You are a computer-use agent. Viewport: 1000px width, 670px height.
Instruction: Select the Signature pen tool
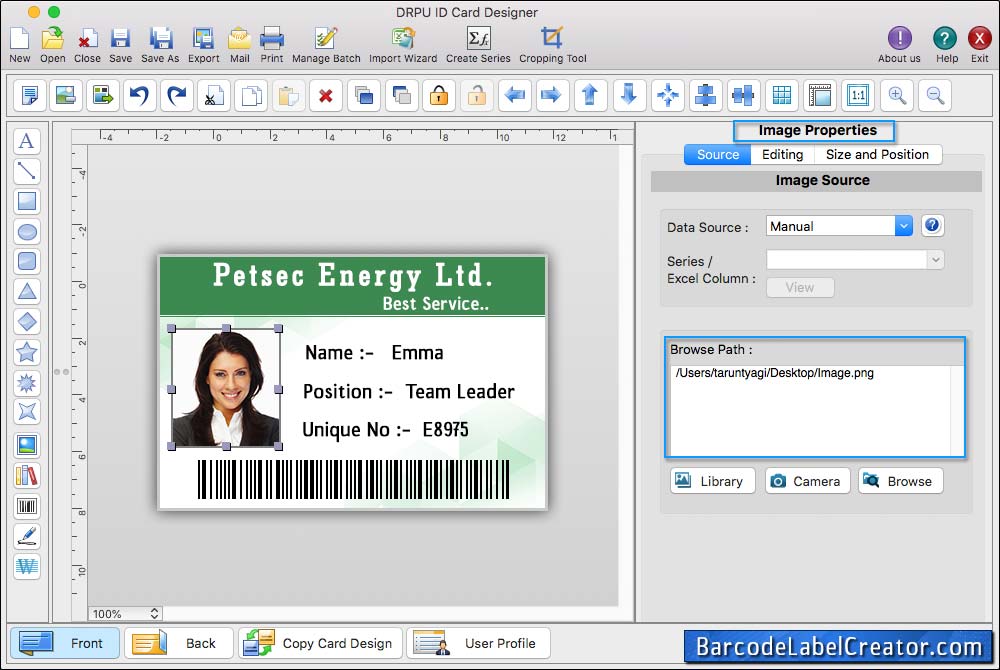pyautogui.click(x=27, y=537)
